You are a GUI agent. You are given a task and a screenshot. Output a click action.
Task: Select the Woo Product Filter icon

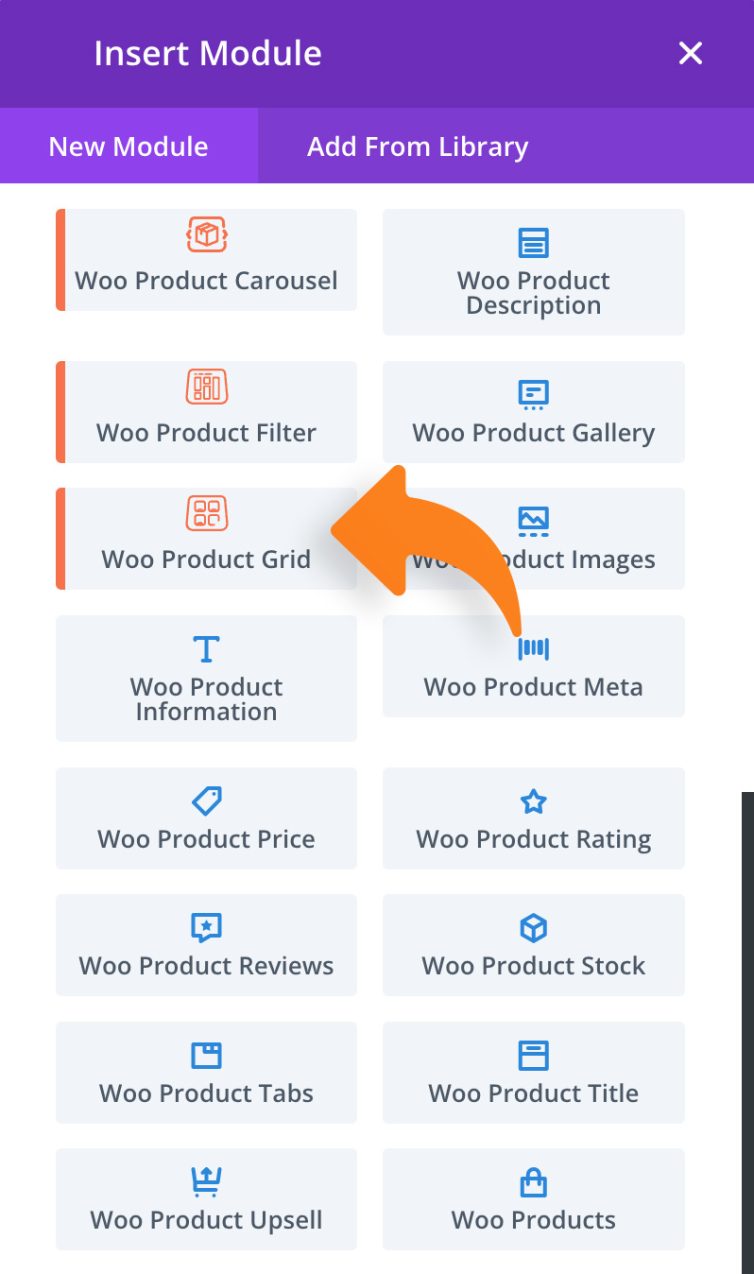(206, 387)
